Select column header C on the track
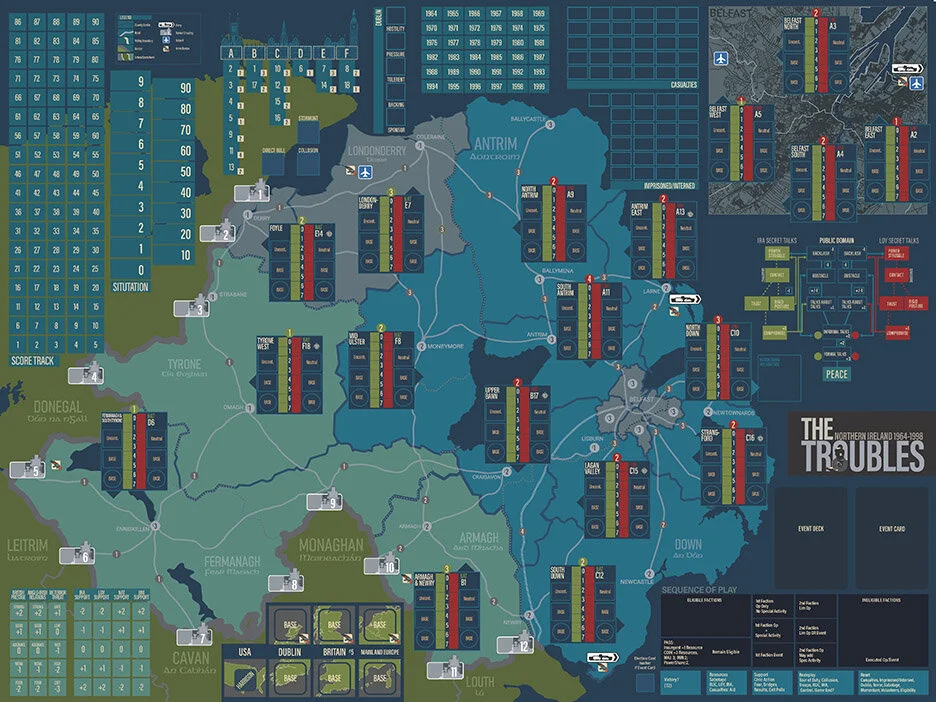936x702 pixels. (277, 53)
